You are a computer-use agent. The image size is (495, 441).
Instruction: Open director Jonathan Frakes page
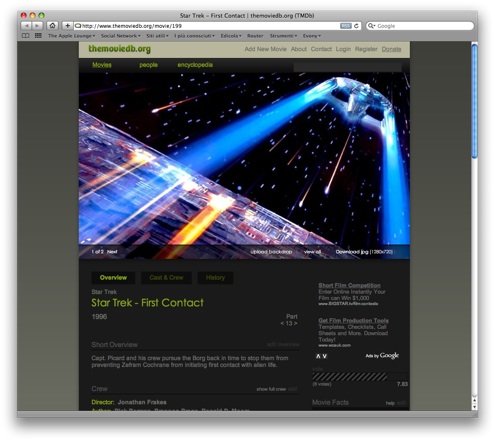(x=142, y=402)
